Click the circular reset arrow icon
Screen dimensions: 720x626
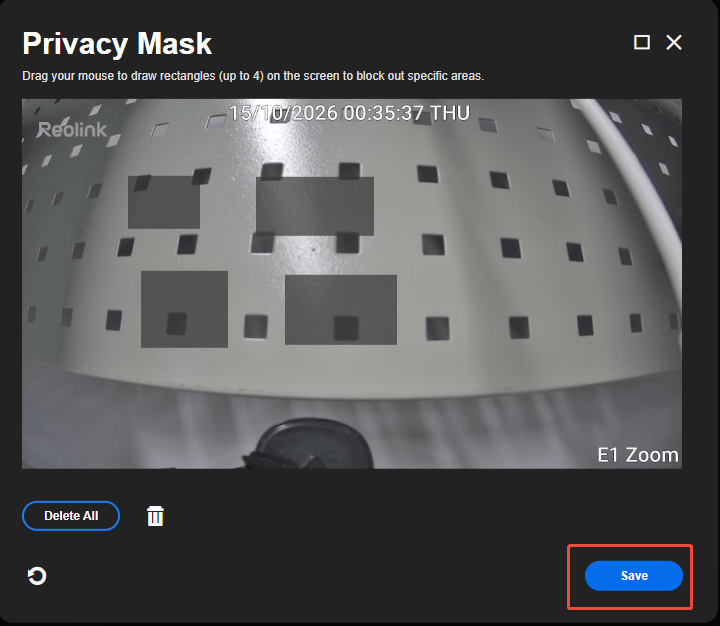pos(37,575)
